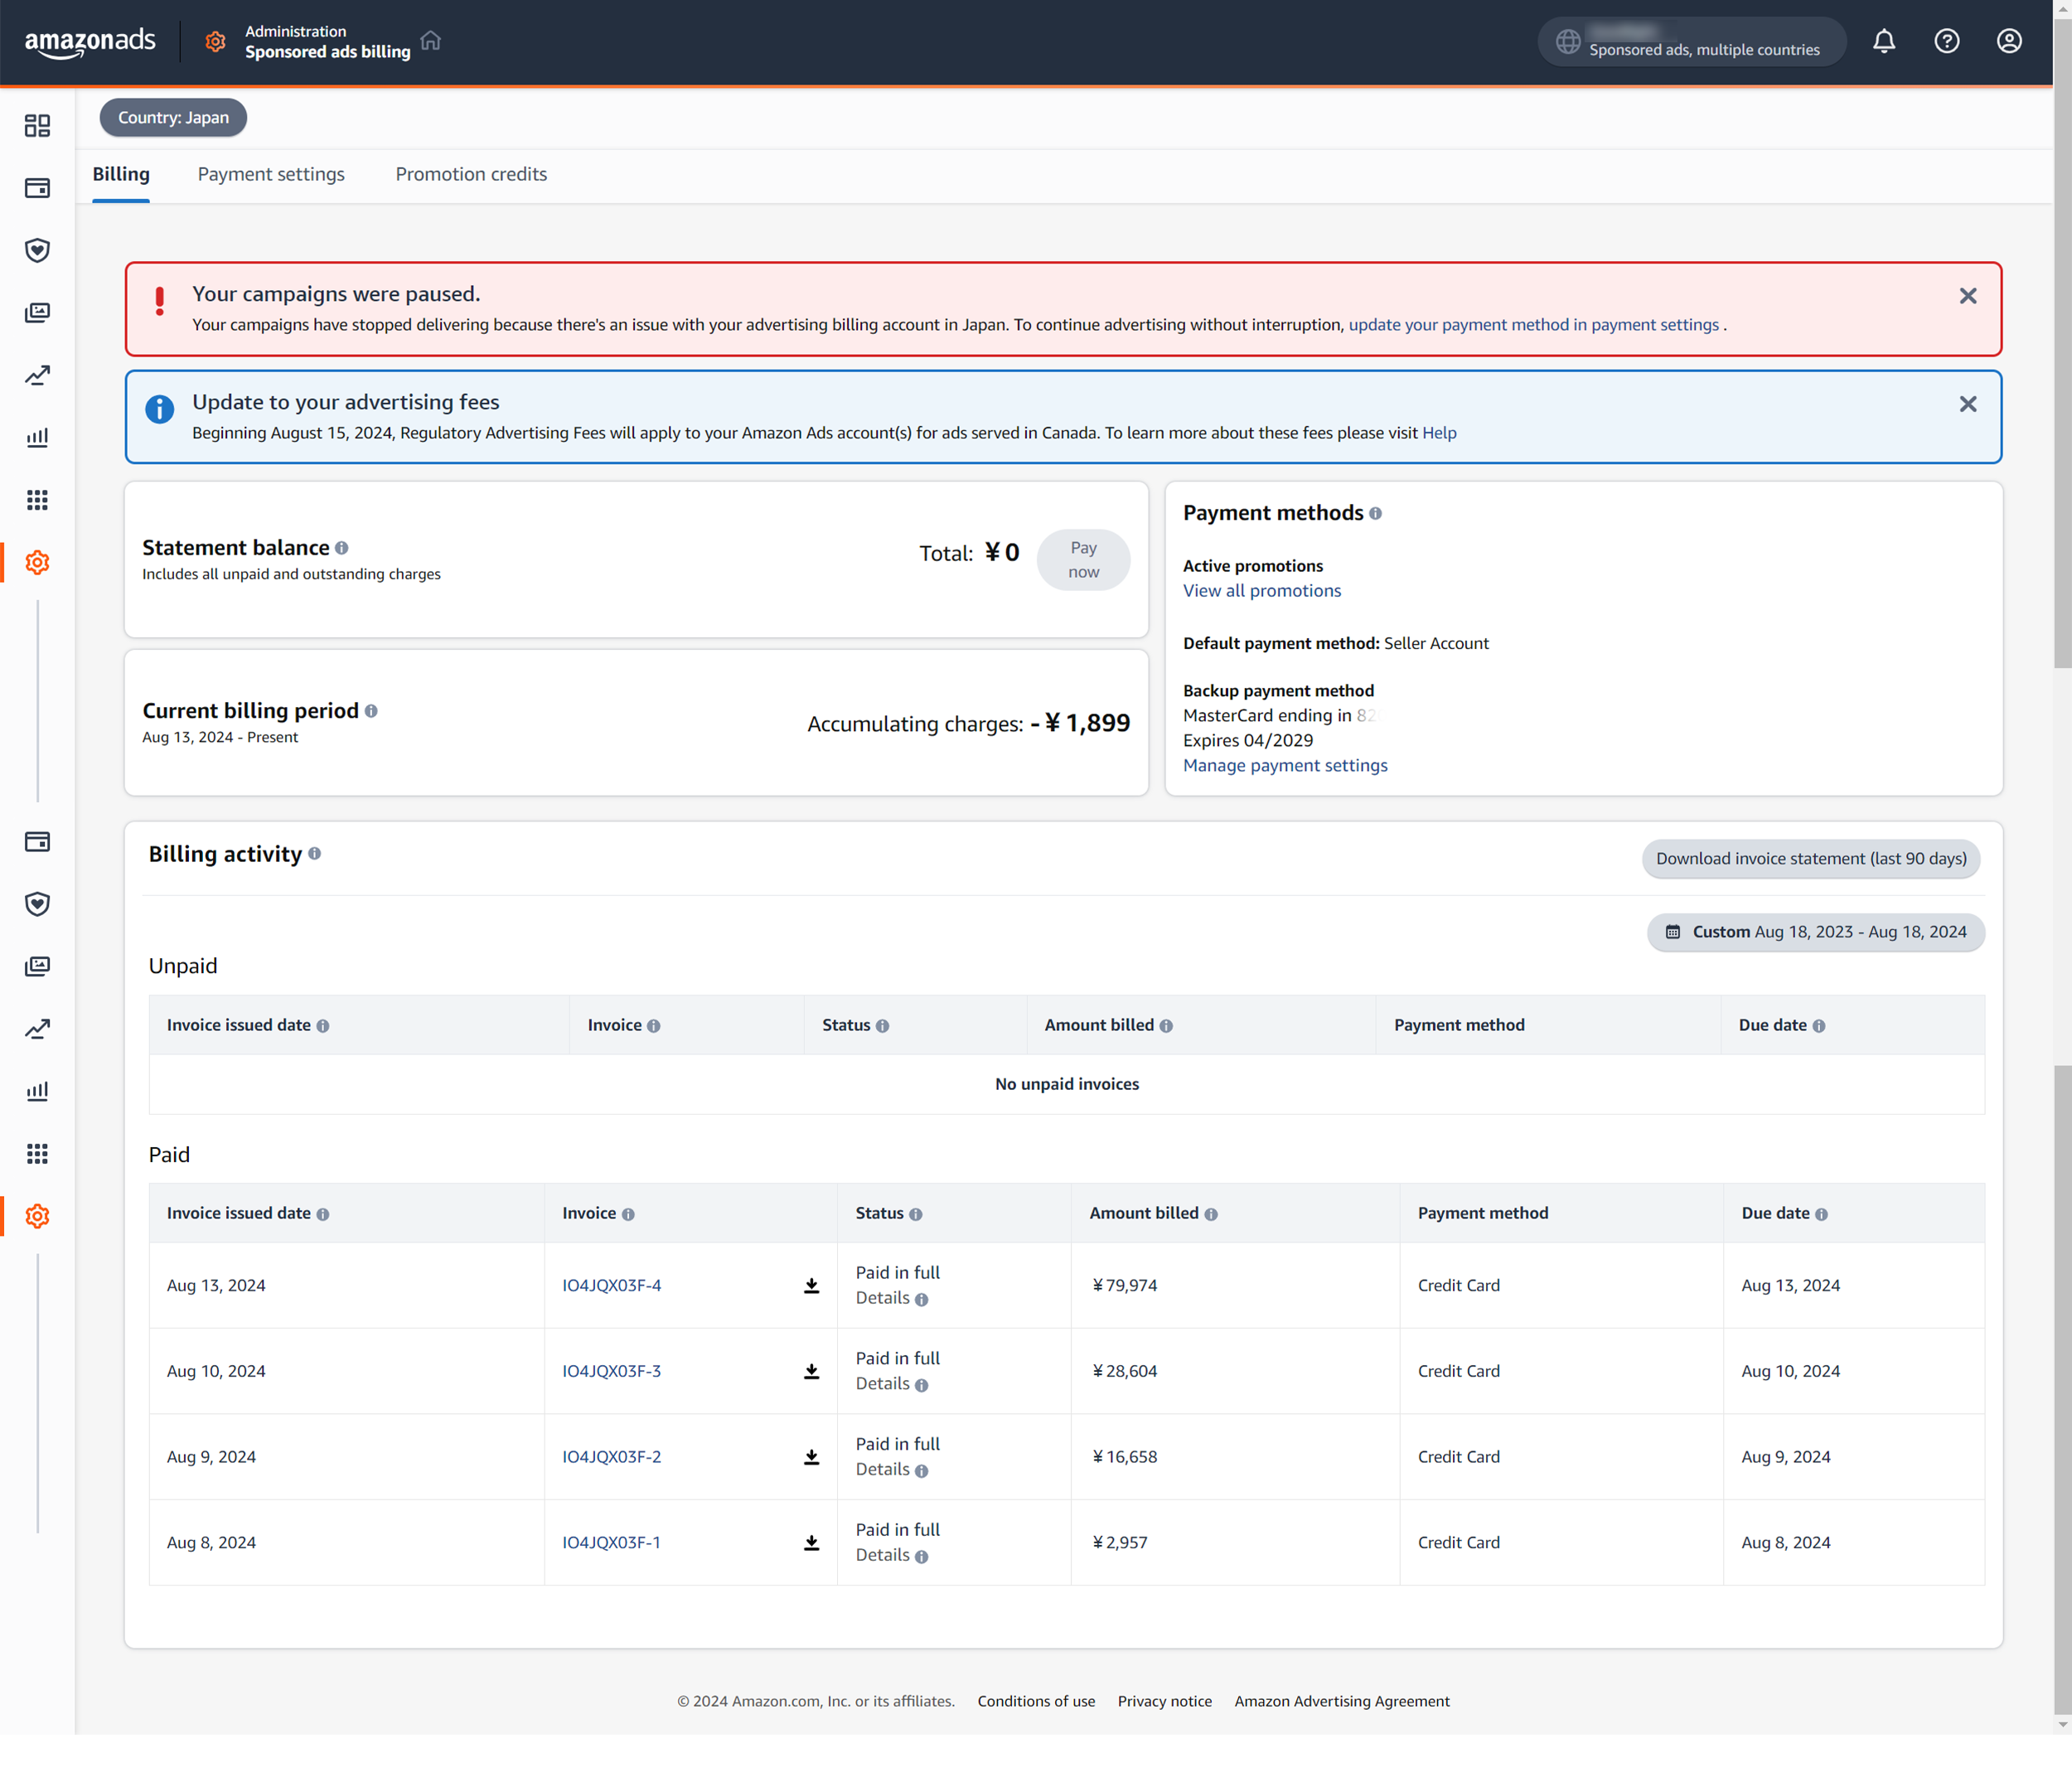Click the upper nine-dot apps sidebar icon
Image resolution: width=2072 pixels, height=1787 pixels.
tap(37, 500)
